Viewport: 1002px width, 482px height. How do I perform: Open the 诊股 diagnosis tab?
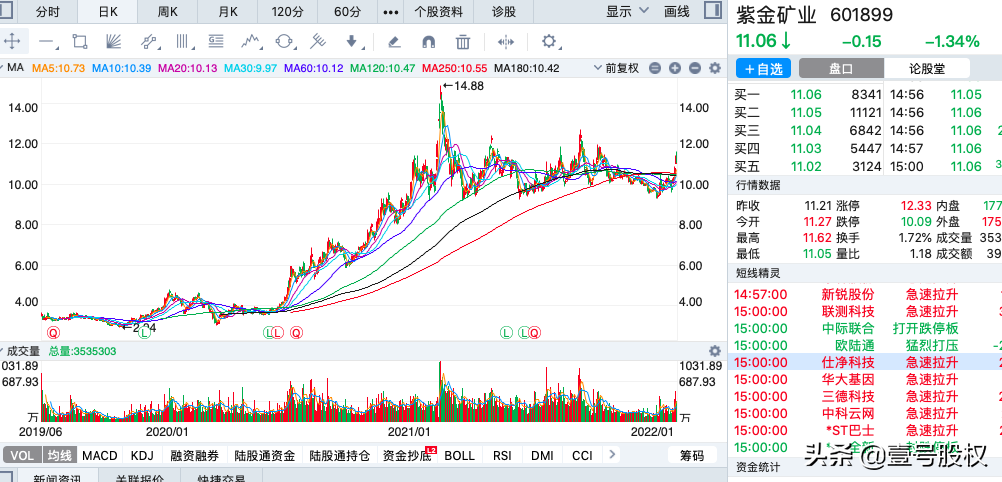tap(504, 12)
